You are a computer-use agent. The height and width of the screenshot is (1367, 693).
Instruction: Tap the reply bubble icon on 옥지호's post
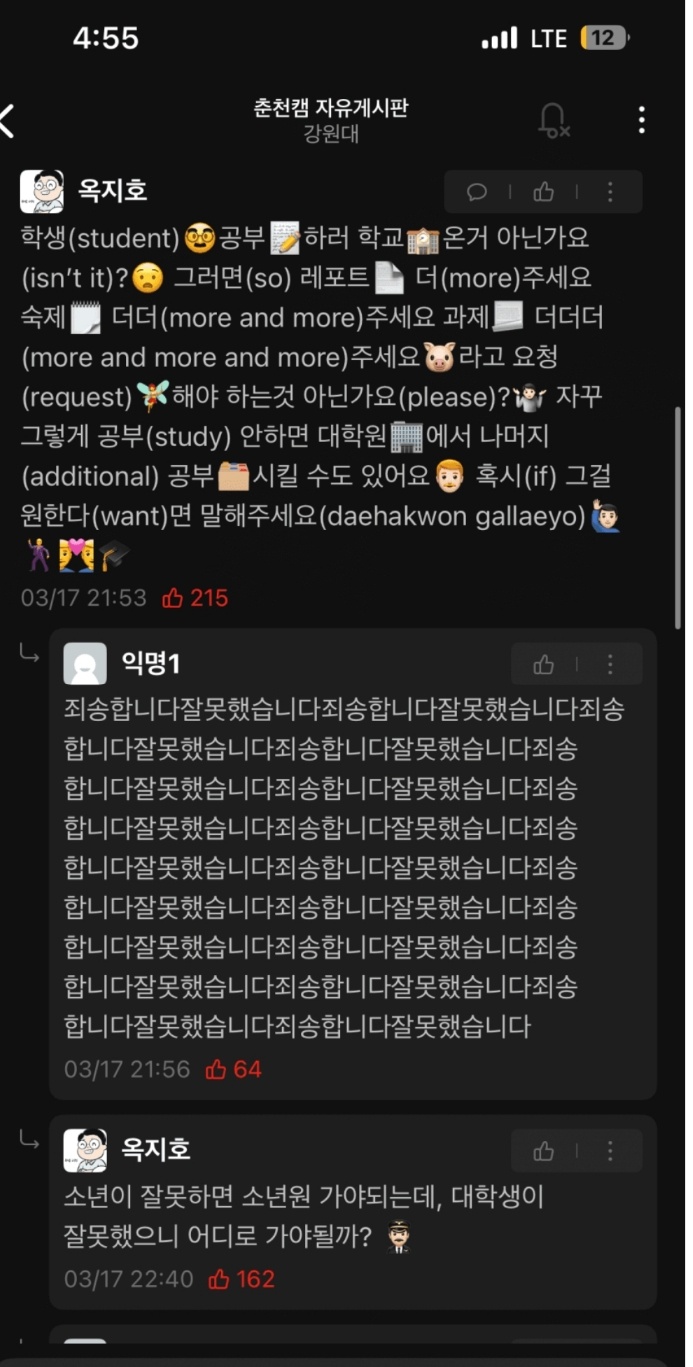tap(477, 192)
